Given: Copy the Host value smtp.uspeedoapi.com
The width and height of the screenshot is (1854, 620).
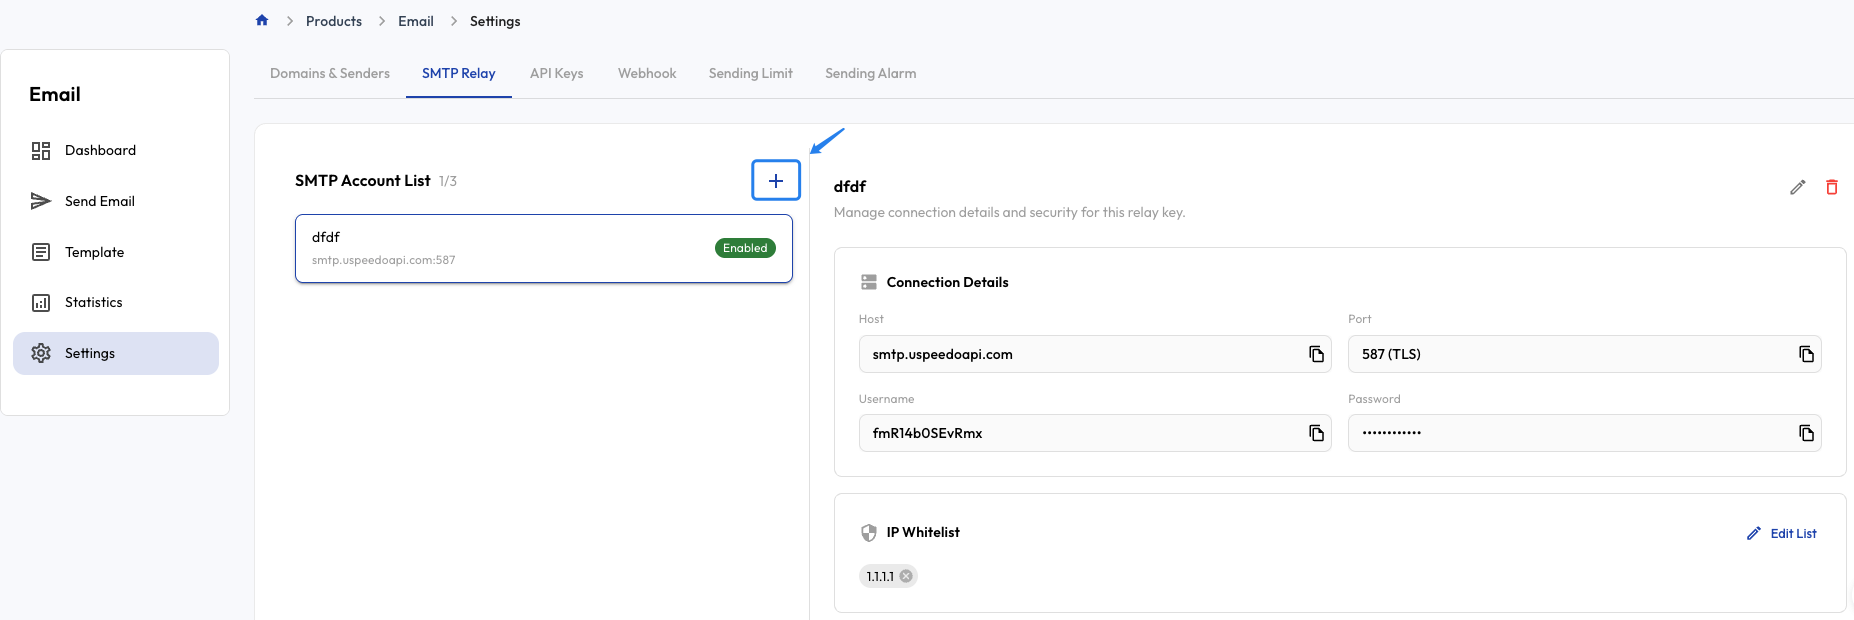Looking at the screenshot, I should click(1316, 354).
